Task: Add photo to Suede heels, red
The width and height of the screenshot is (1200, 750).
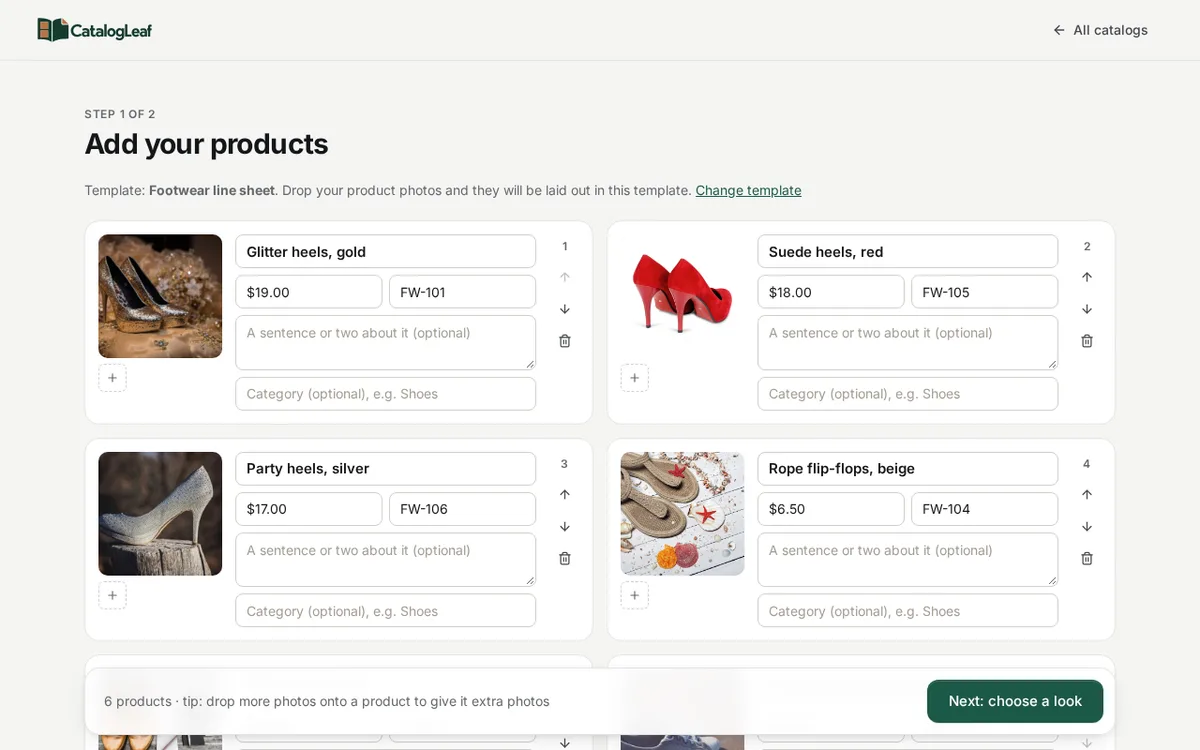Action: (634, 378)
